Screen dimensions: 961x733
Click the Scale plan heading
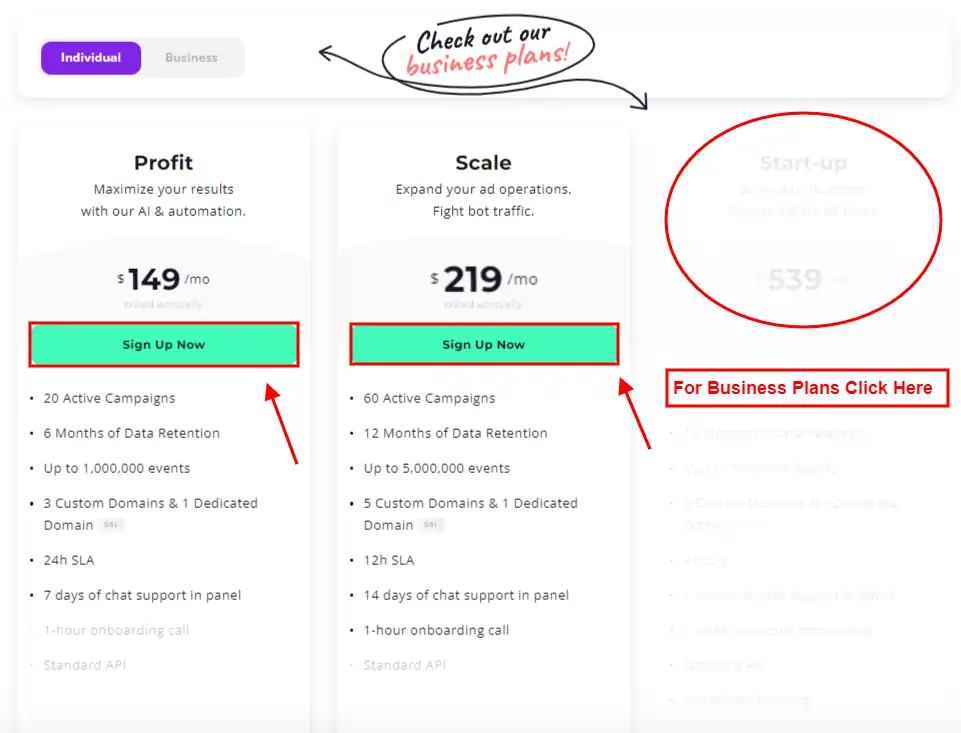(483, 163)
